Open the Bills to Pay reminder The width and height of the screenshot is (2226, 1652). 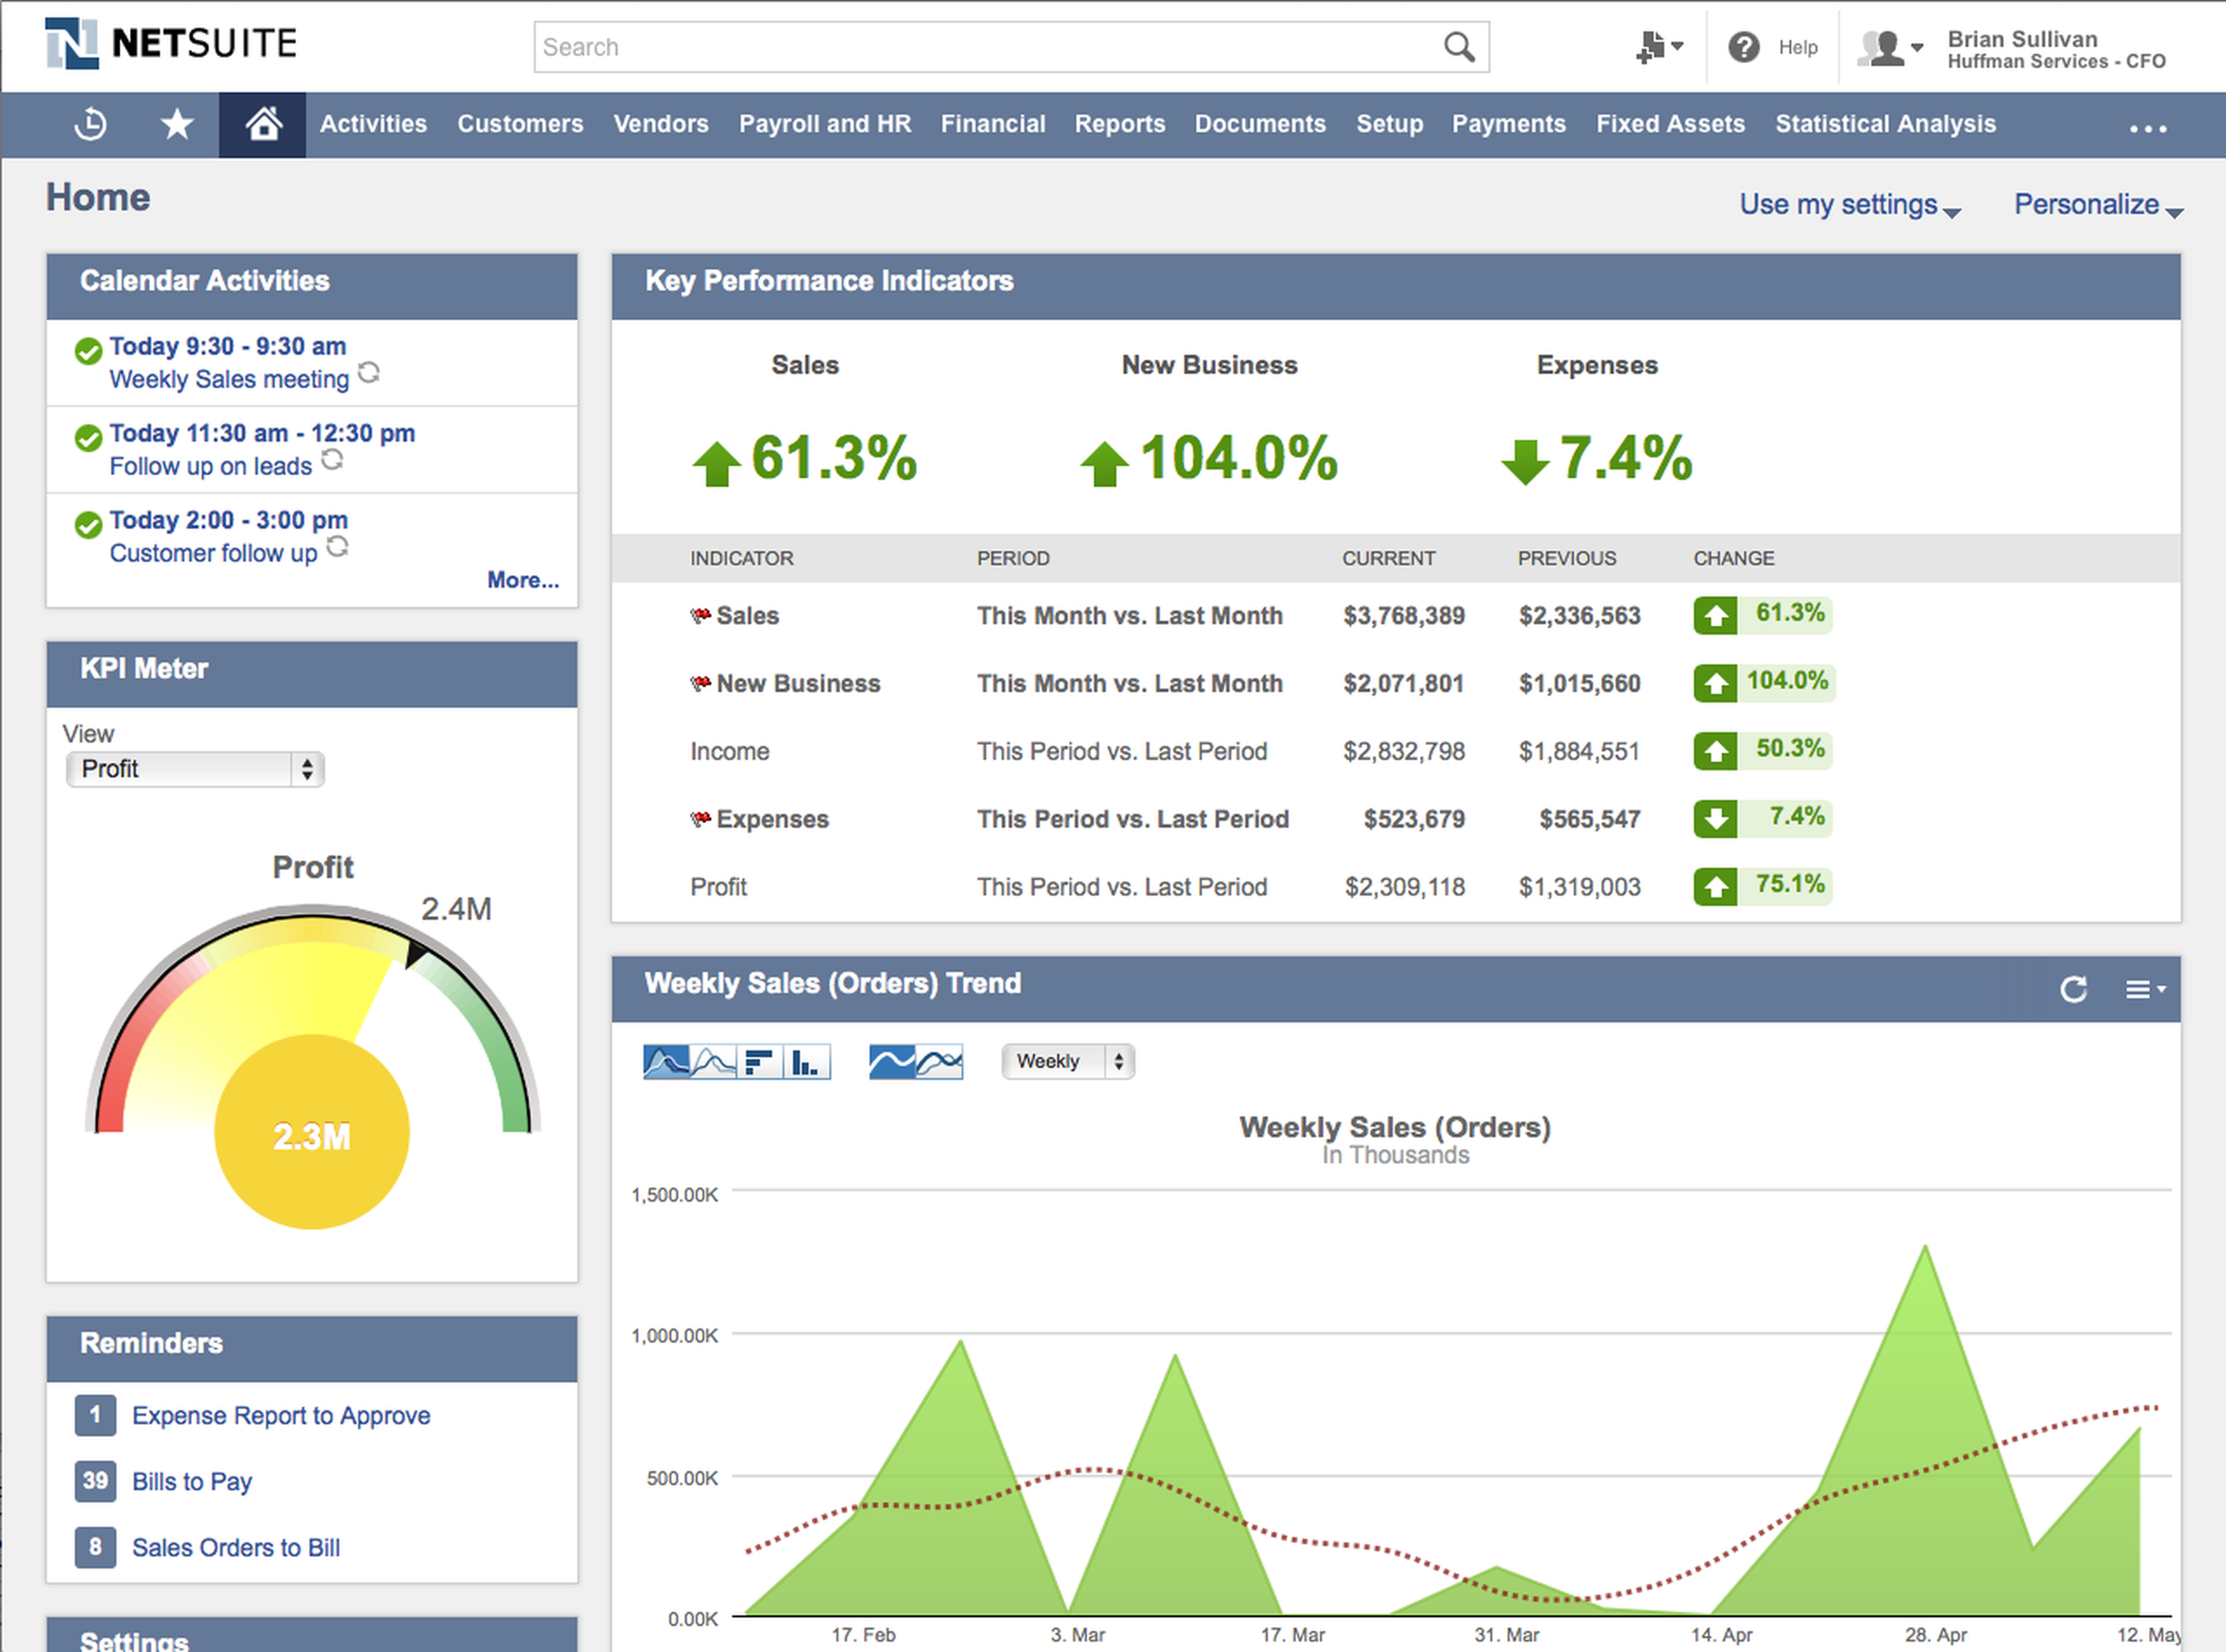point(192,1482)
